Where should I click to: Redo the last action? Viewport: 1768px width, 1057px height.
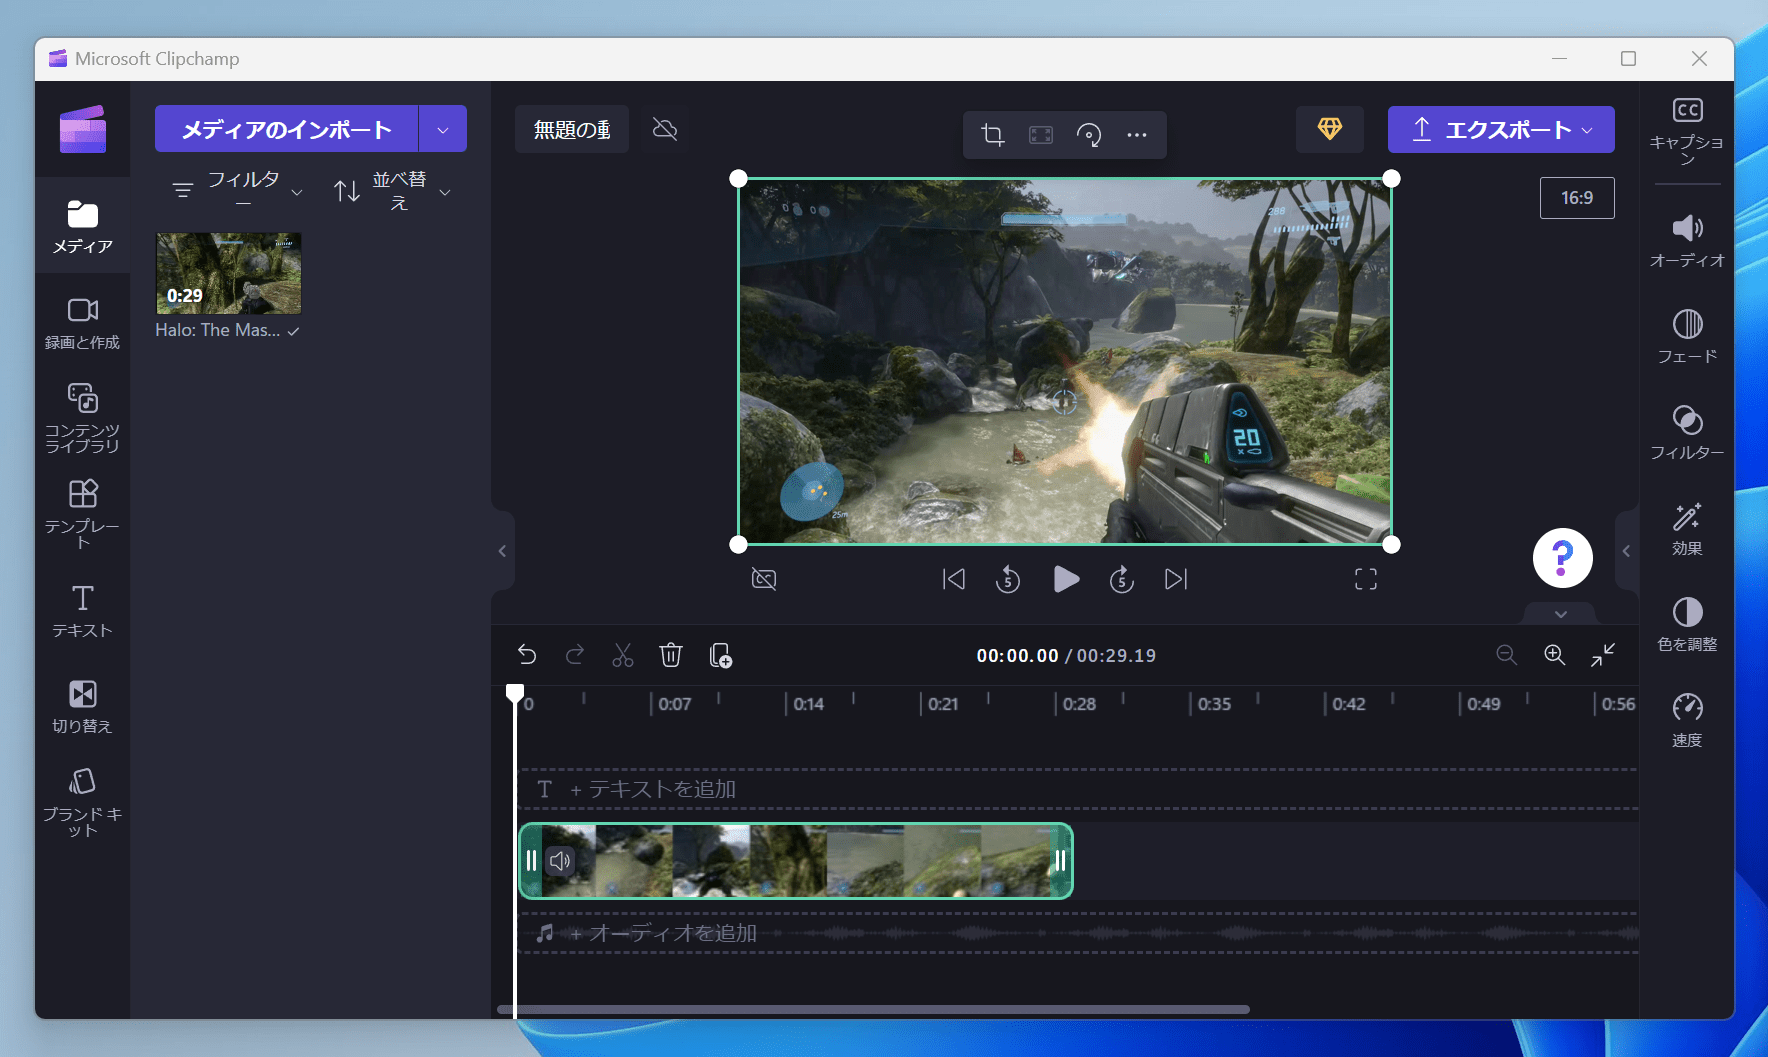(x=574, y=655)
